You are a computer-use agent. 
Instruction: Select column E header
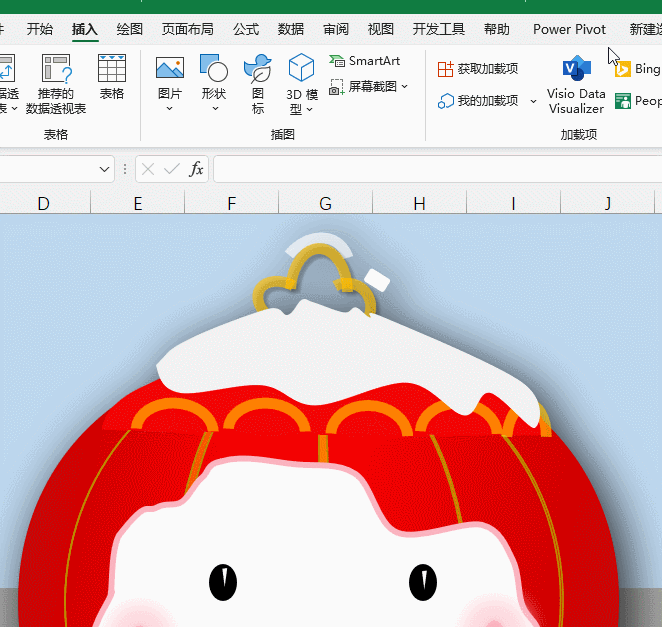click(138, 204)
